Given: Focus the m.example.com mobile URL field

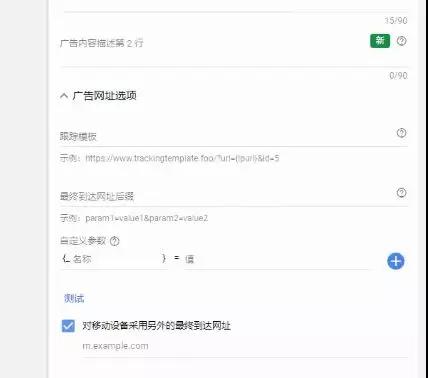Looking at the screenshot, I should pyautogui.click(x=245, y=346).
